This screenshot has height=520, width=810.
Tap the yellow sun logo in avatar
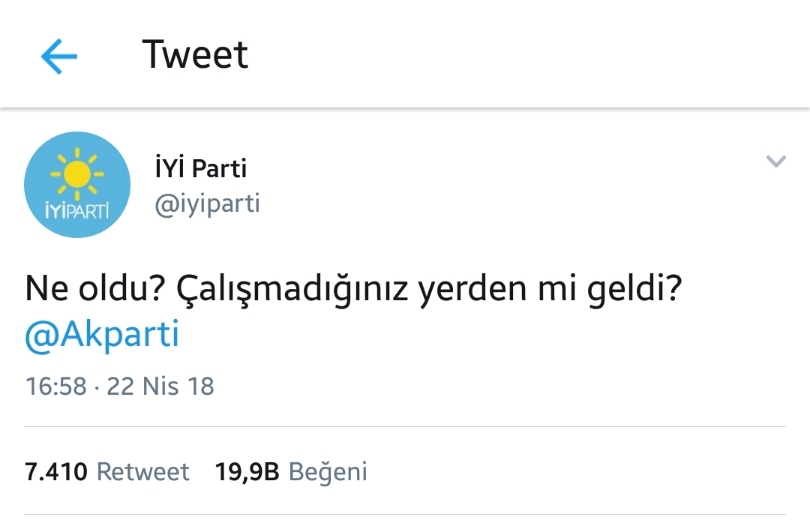pyautogui.click(x=77, y=174)
